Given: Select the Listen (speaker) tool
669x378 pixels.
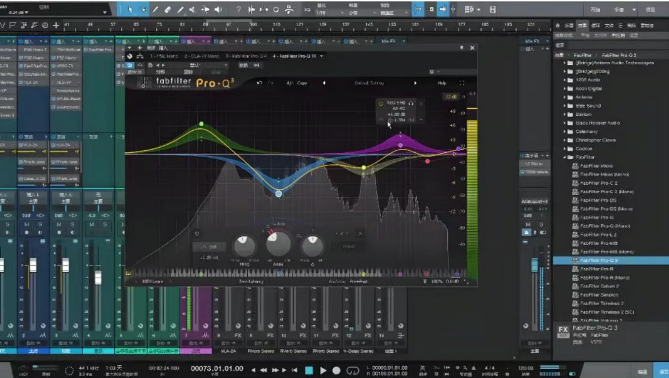Looking at the screenshot, I should (x=218, y=9).
